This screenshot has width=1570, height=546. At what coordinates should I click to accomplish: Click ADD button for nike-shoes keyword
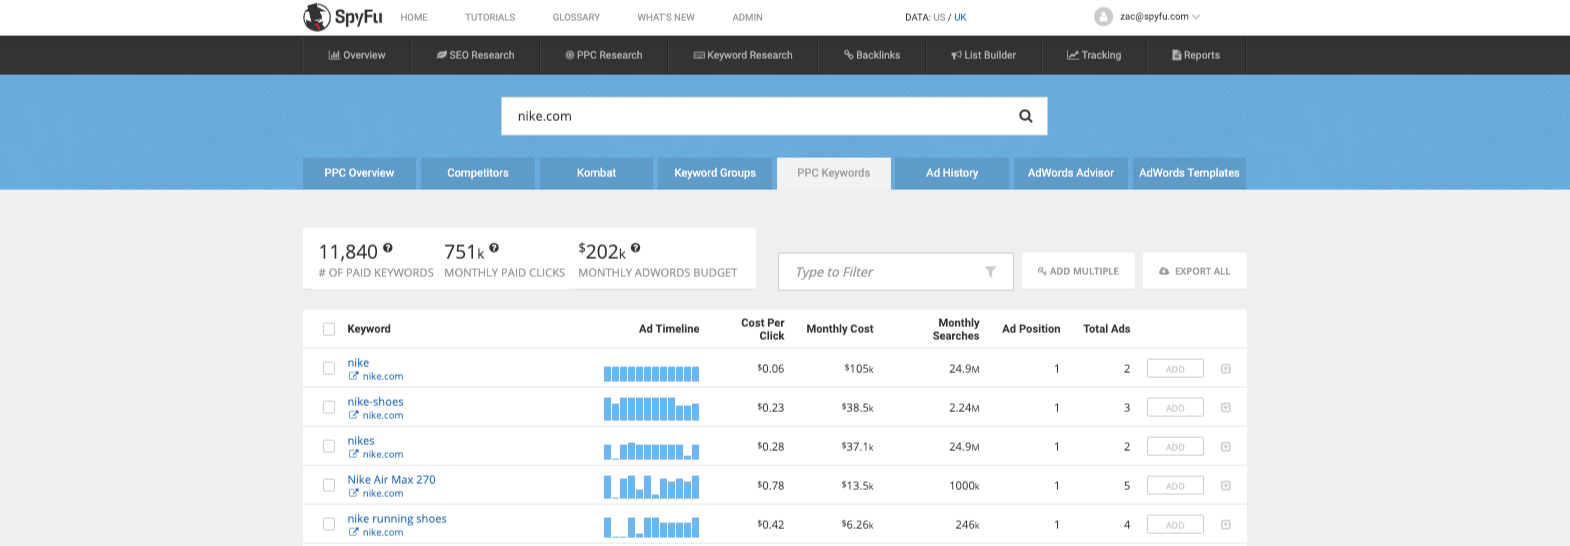tap(1175, 408)
